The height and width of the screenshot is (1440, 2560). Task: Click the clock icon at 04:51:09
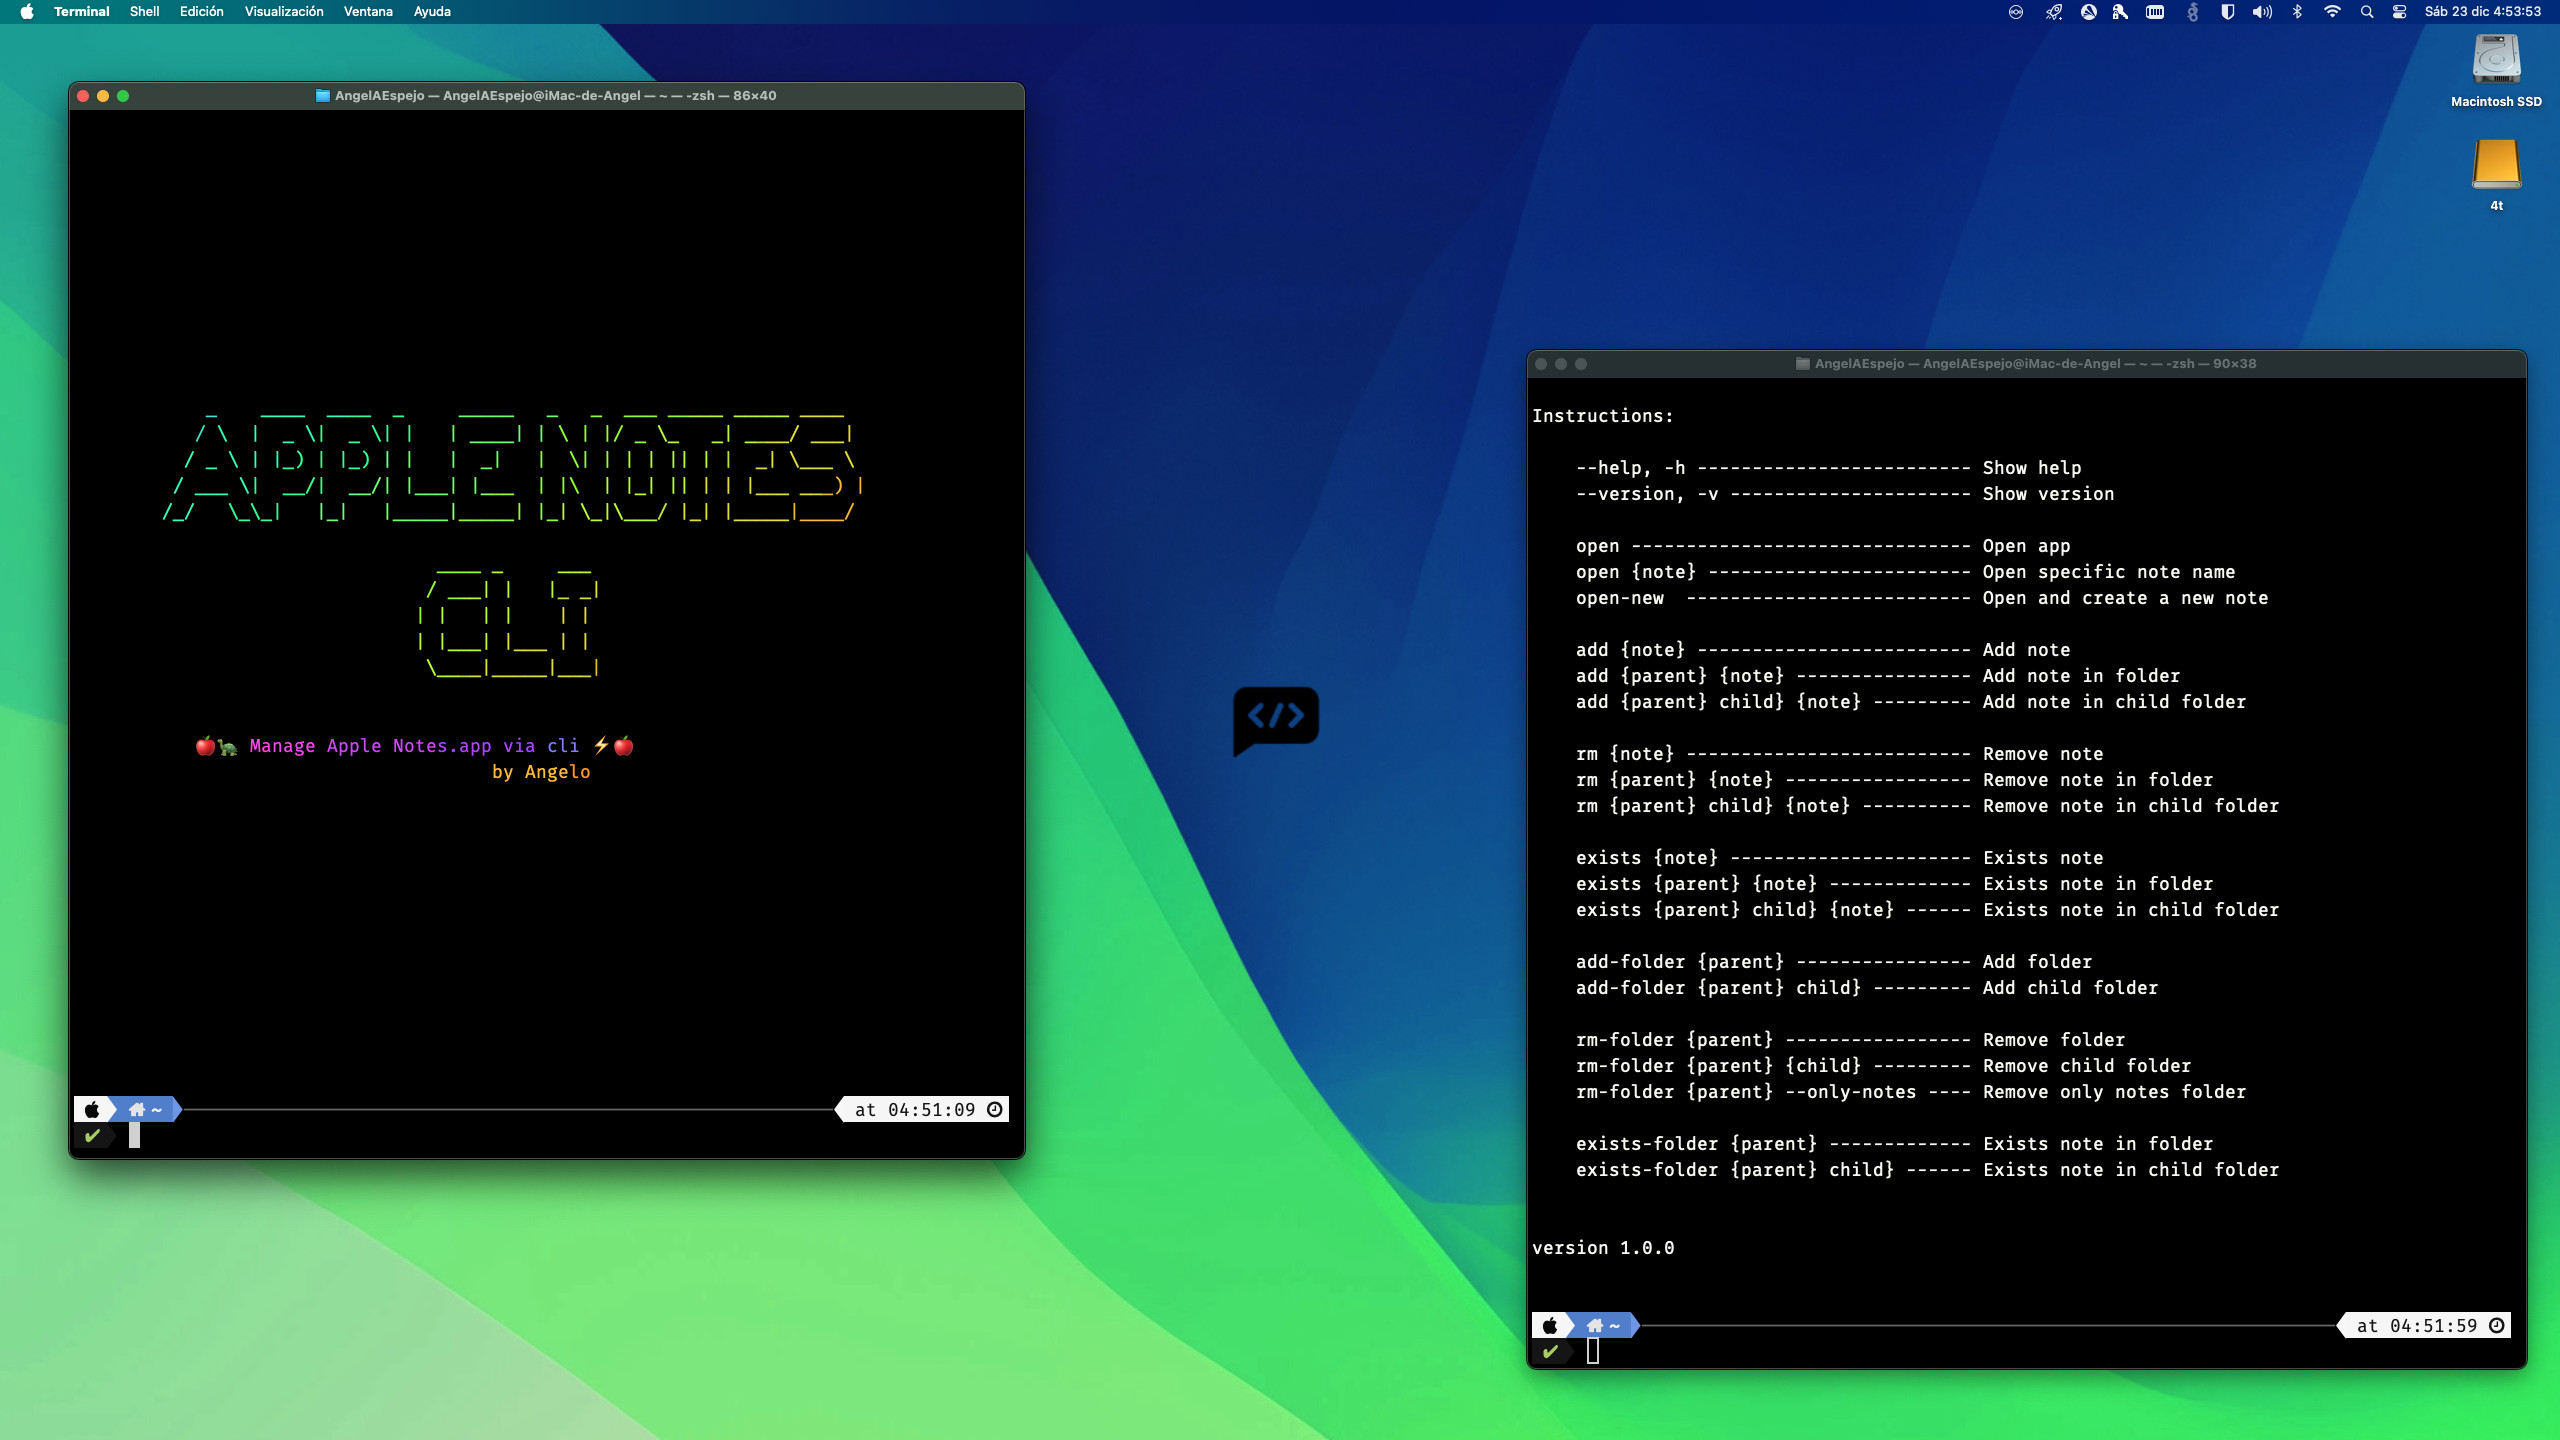pyautogui.click(x=995, y=1110)
